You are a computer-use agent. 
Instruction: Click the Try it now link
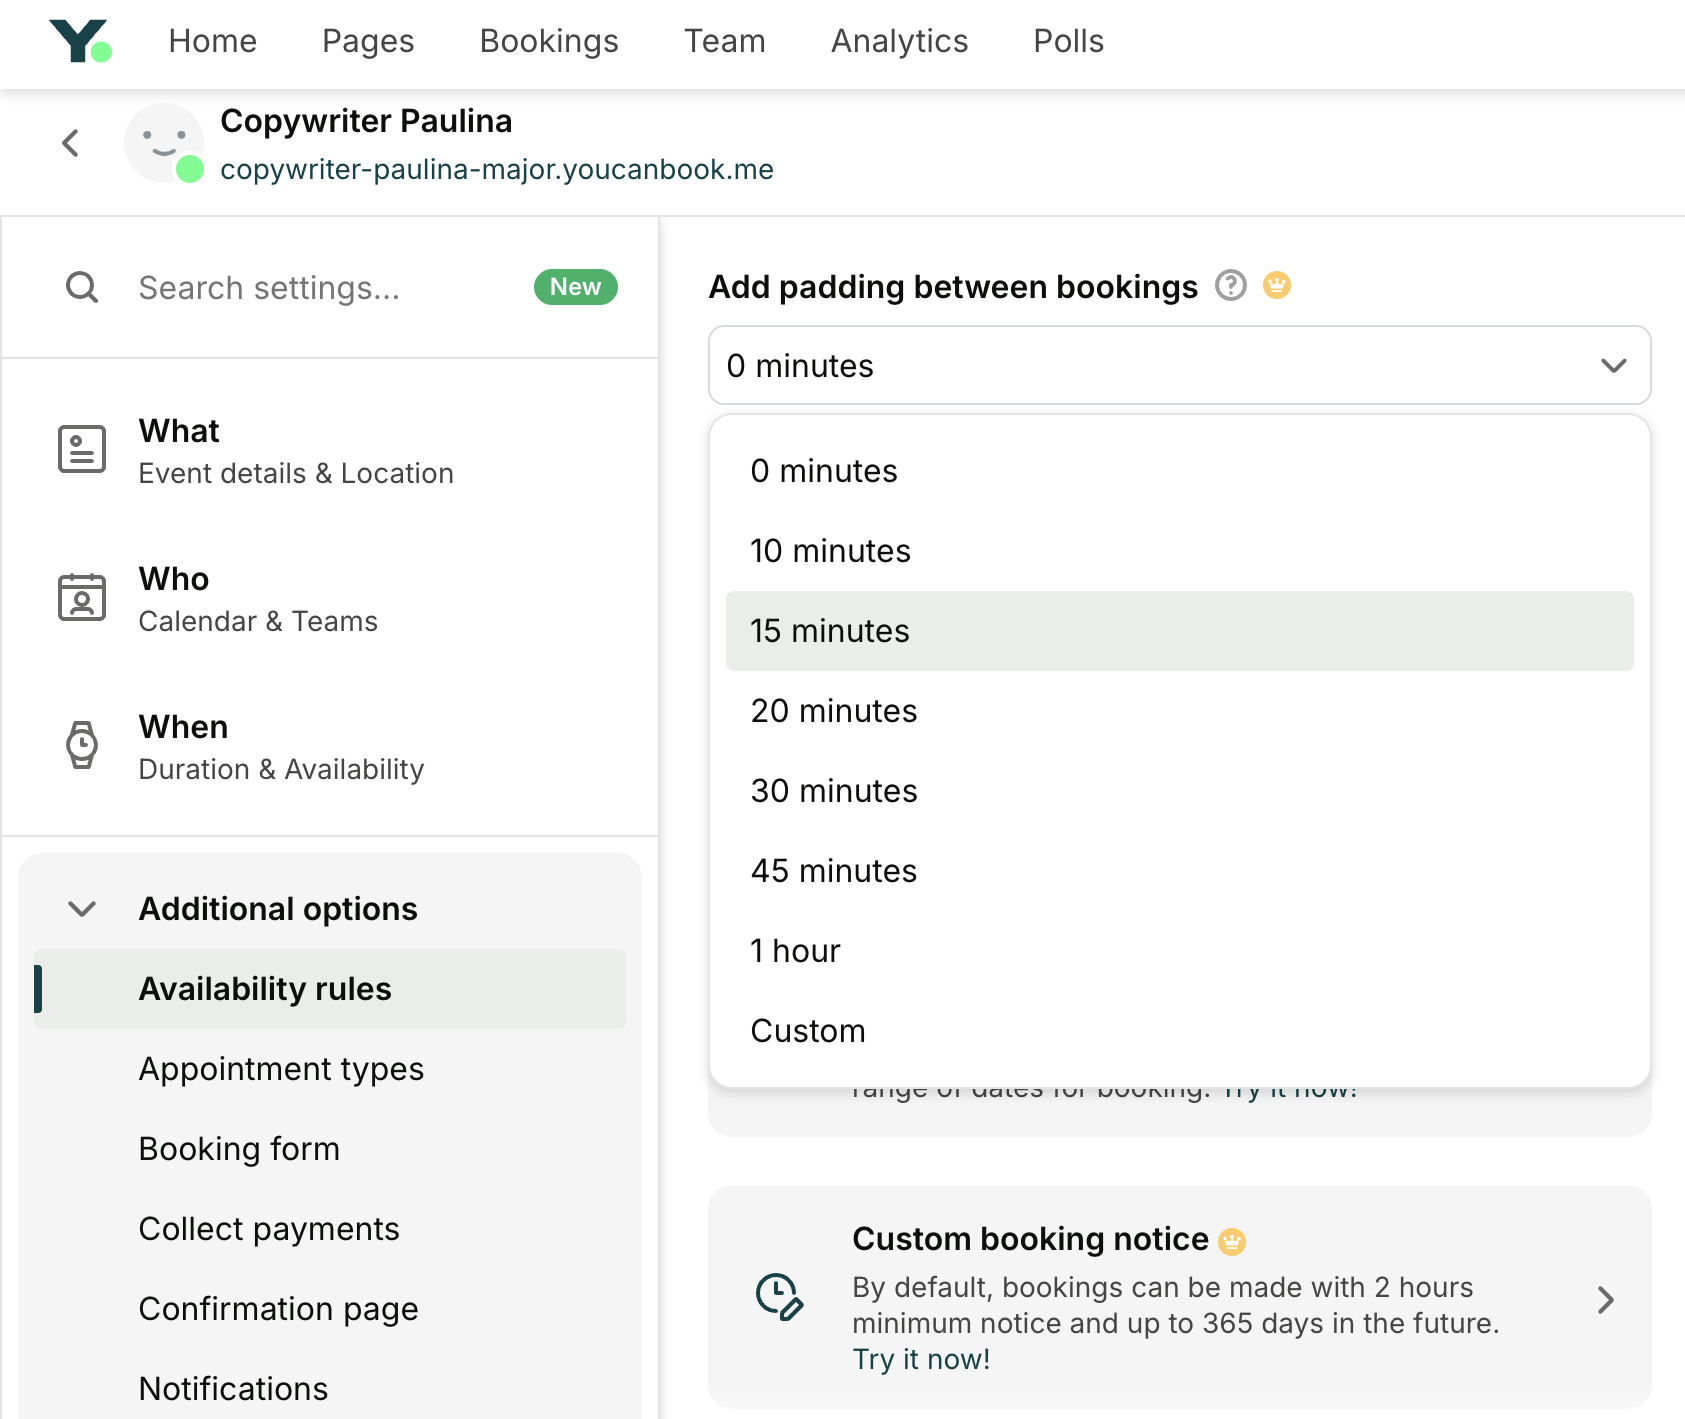[x=920, y=1359]
